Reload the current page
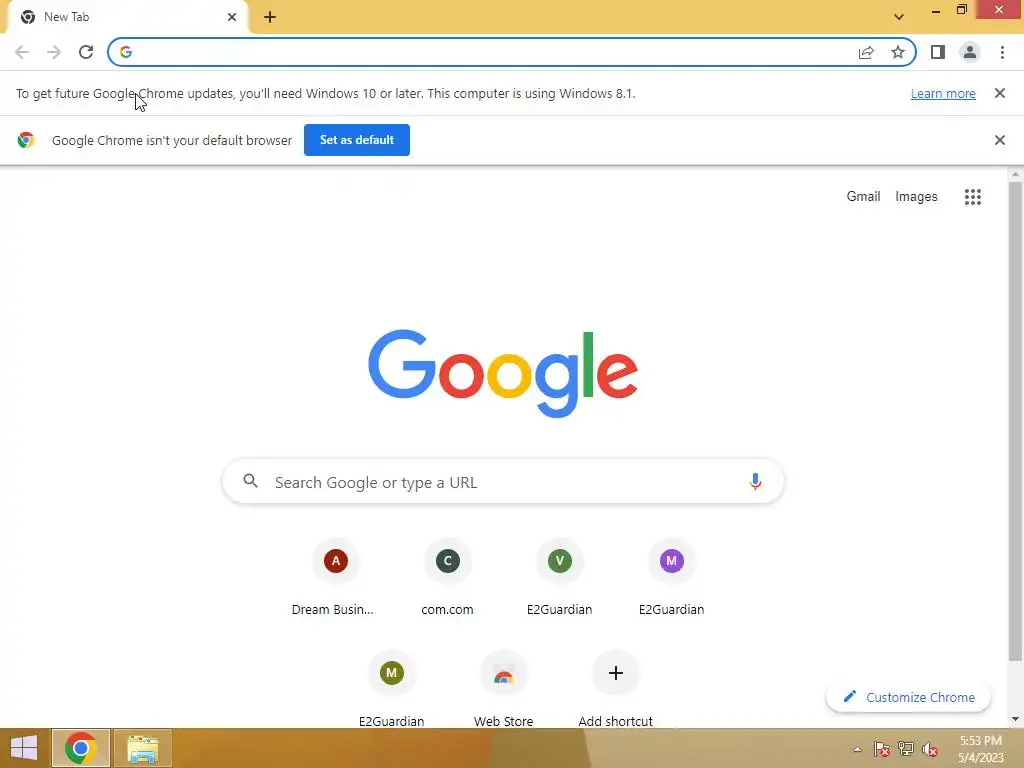 click(x=86, y=52)
